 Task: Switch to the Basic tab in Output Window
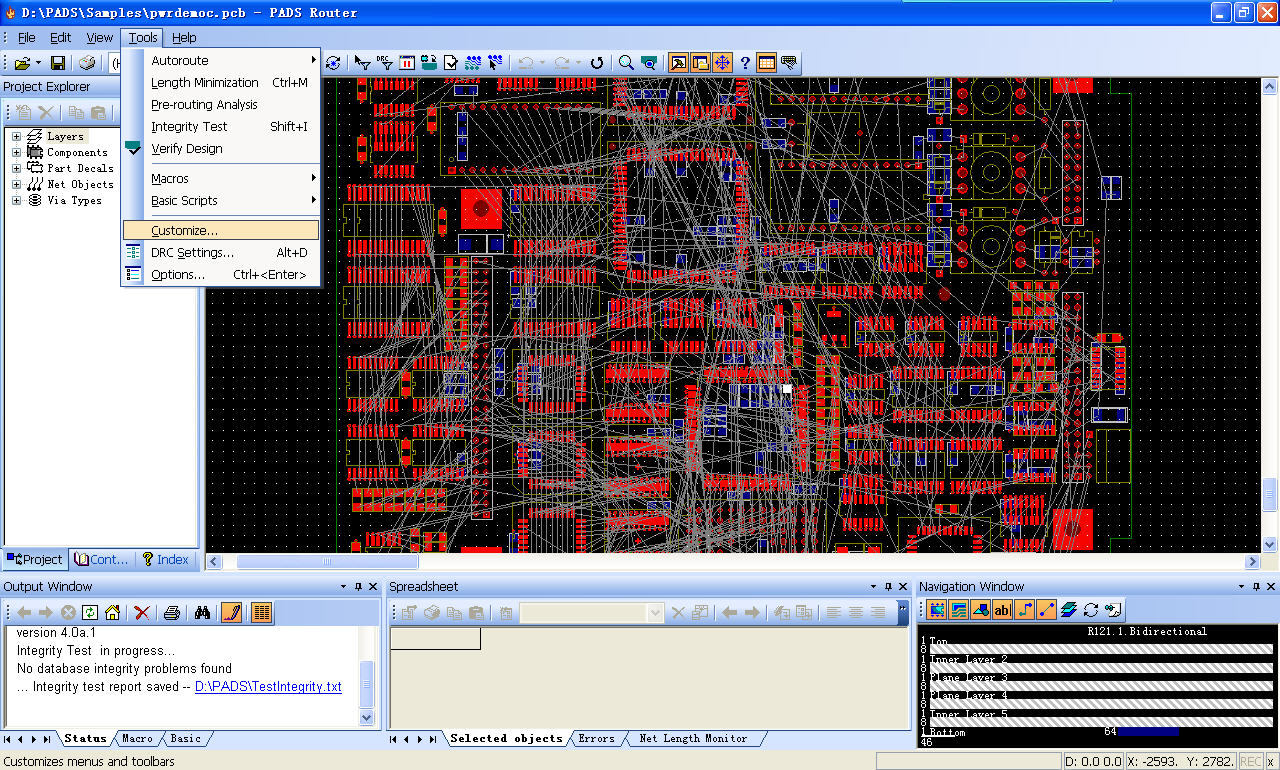point(185,739)
